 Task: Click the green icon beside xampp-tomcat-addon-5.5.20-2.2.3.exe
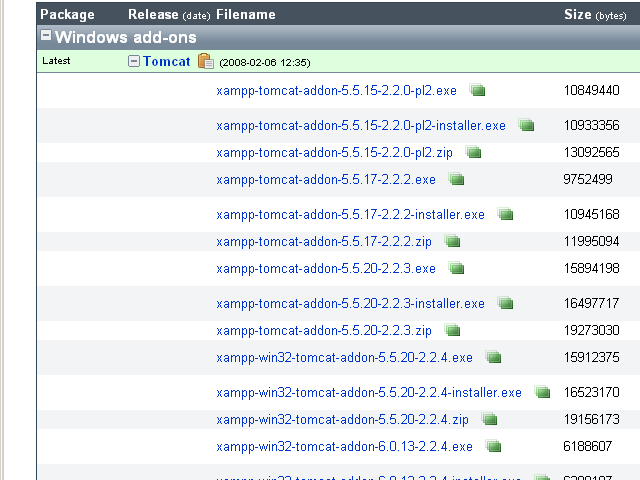pyautogui.click(x=456, y=268)
